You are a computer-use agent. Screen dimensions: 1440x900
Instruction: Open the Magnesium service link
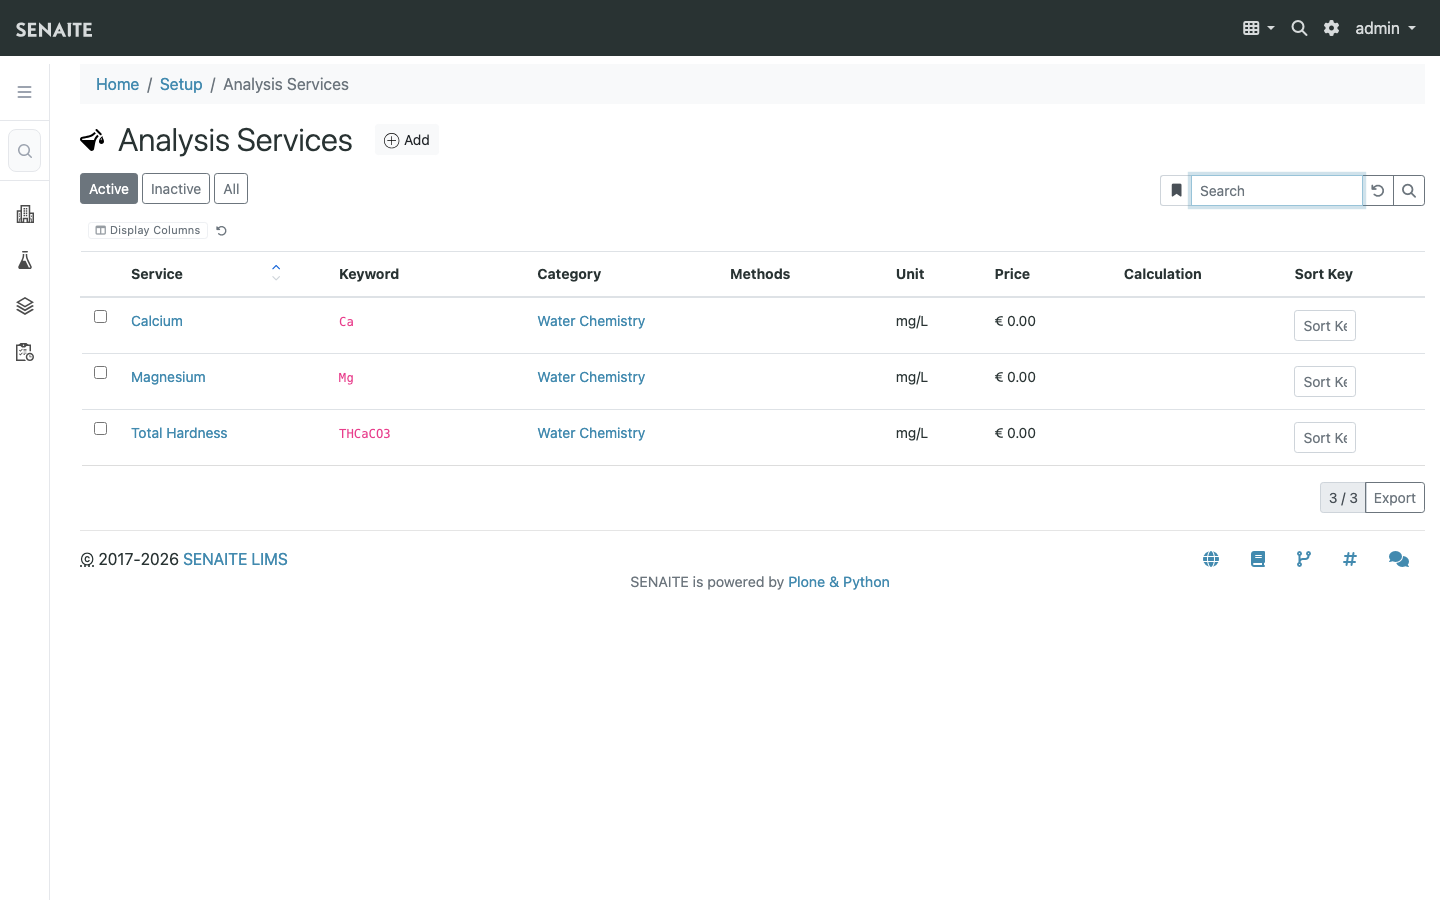pos(168,377)
